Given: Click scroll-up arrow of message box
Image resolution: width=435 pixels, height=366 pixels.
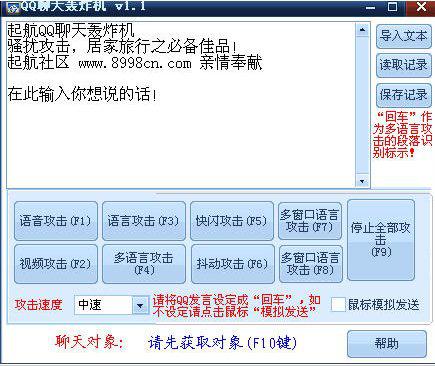Looking at the screenshot, I should [x=362, y=30].
